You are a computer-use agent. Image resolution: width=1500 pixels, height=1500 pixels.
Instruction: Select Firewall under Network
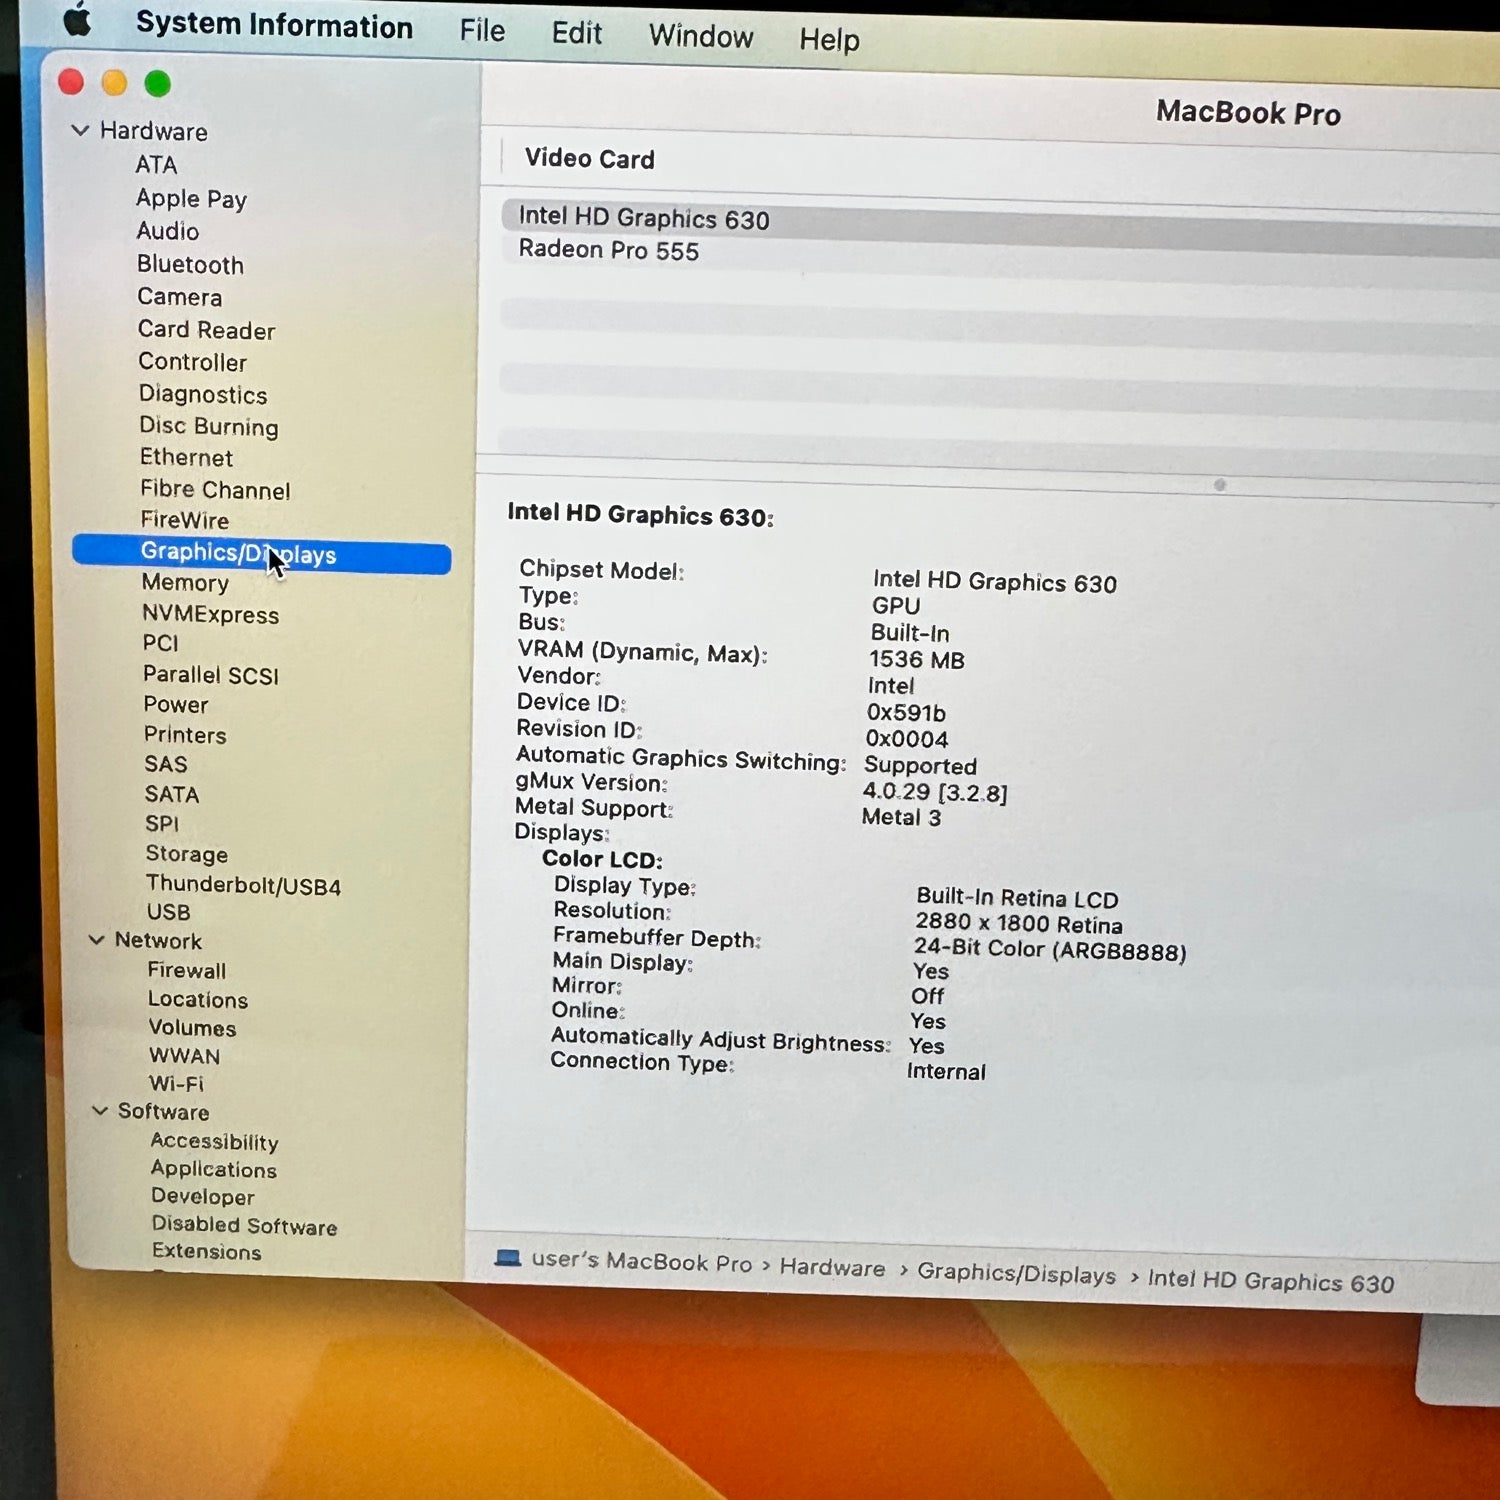coord(187,970)
